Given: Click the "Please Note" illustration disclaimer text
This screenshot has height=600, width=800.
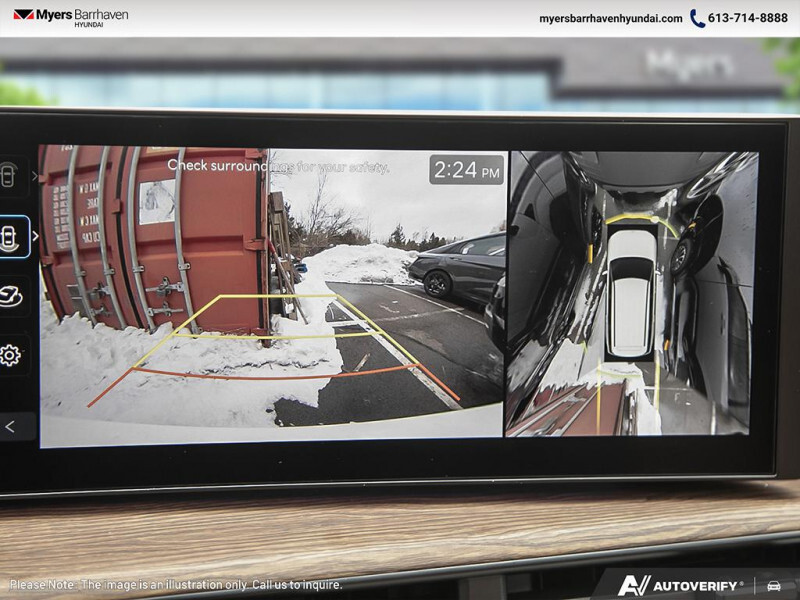Looking at the screenshot, I should coord(176,585).
